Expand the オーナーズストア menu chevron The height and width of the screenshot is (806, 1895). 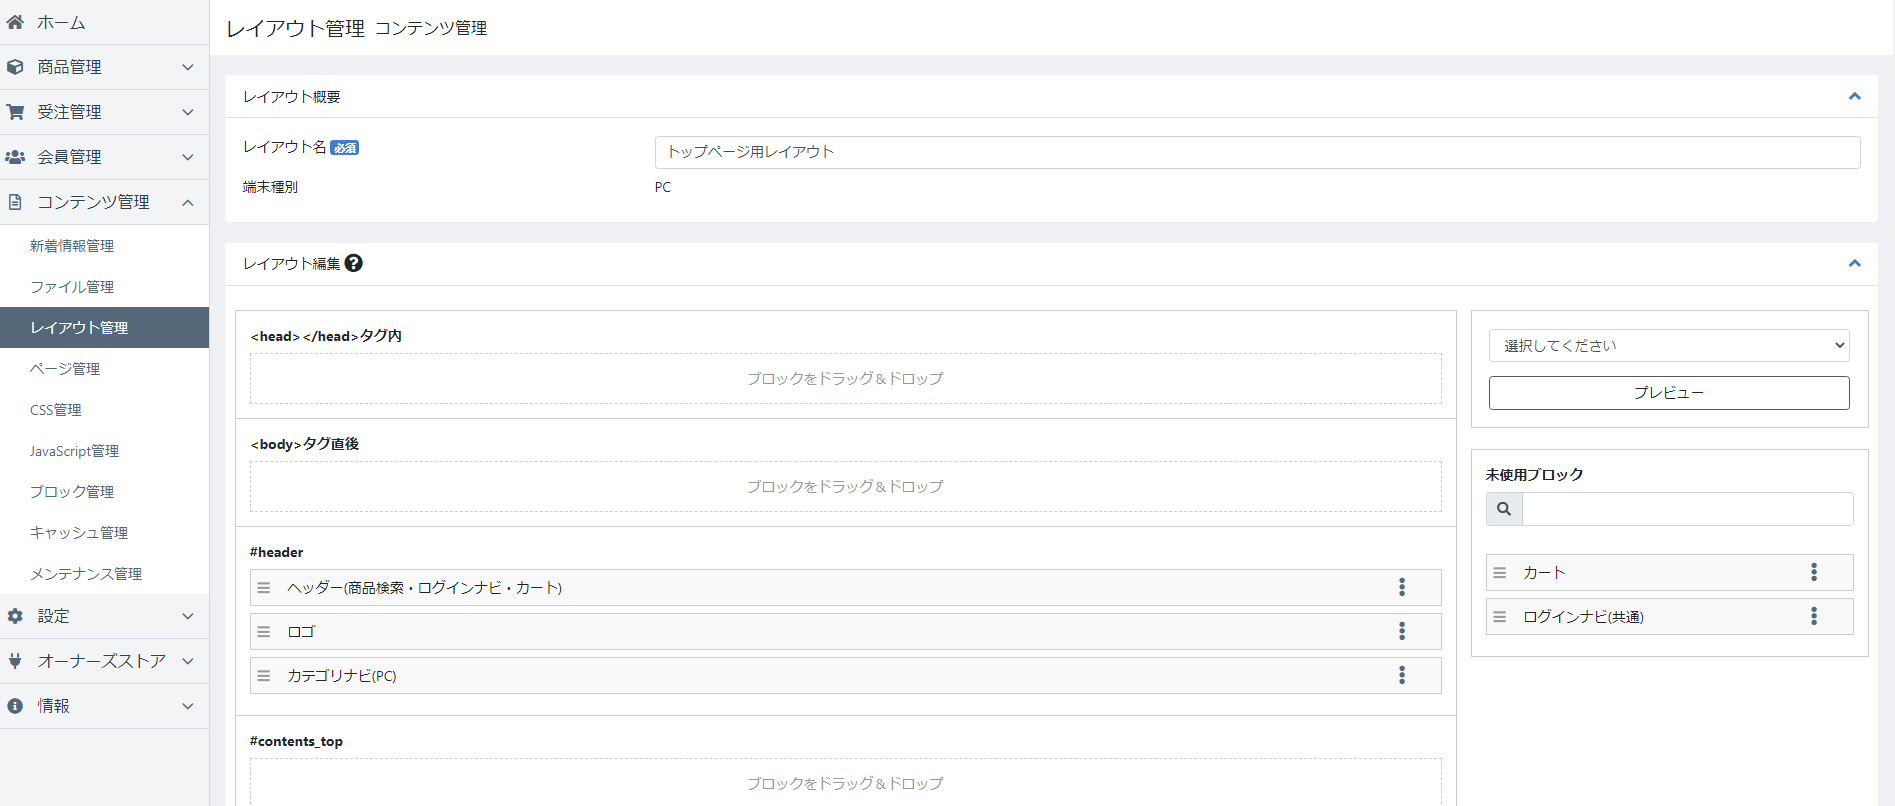[188, 661]
